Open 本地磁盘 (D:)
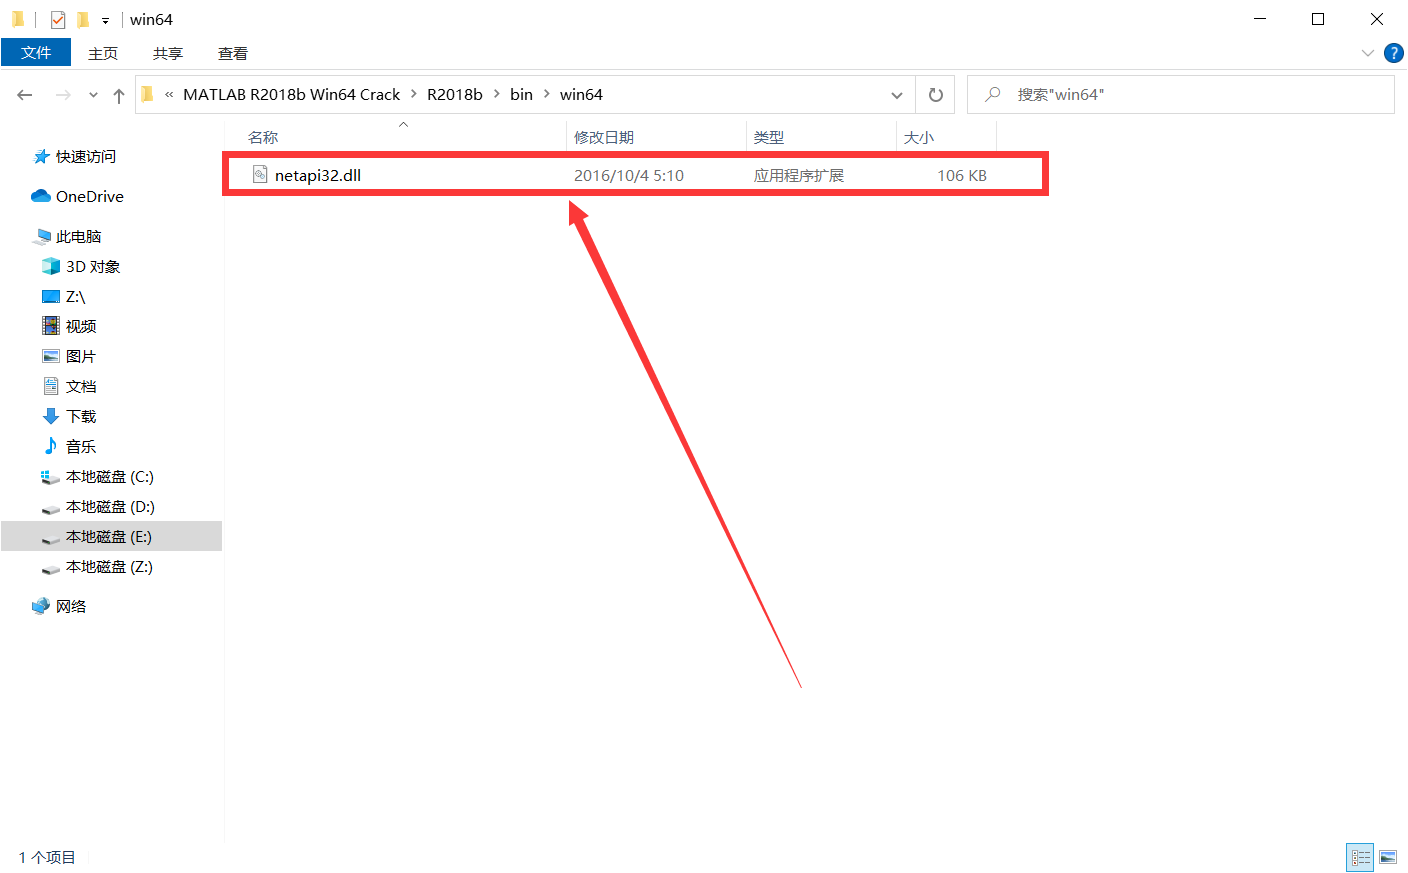1408x873 pixels. pyautogui.click(x=110, y=507)
